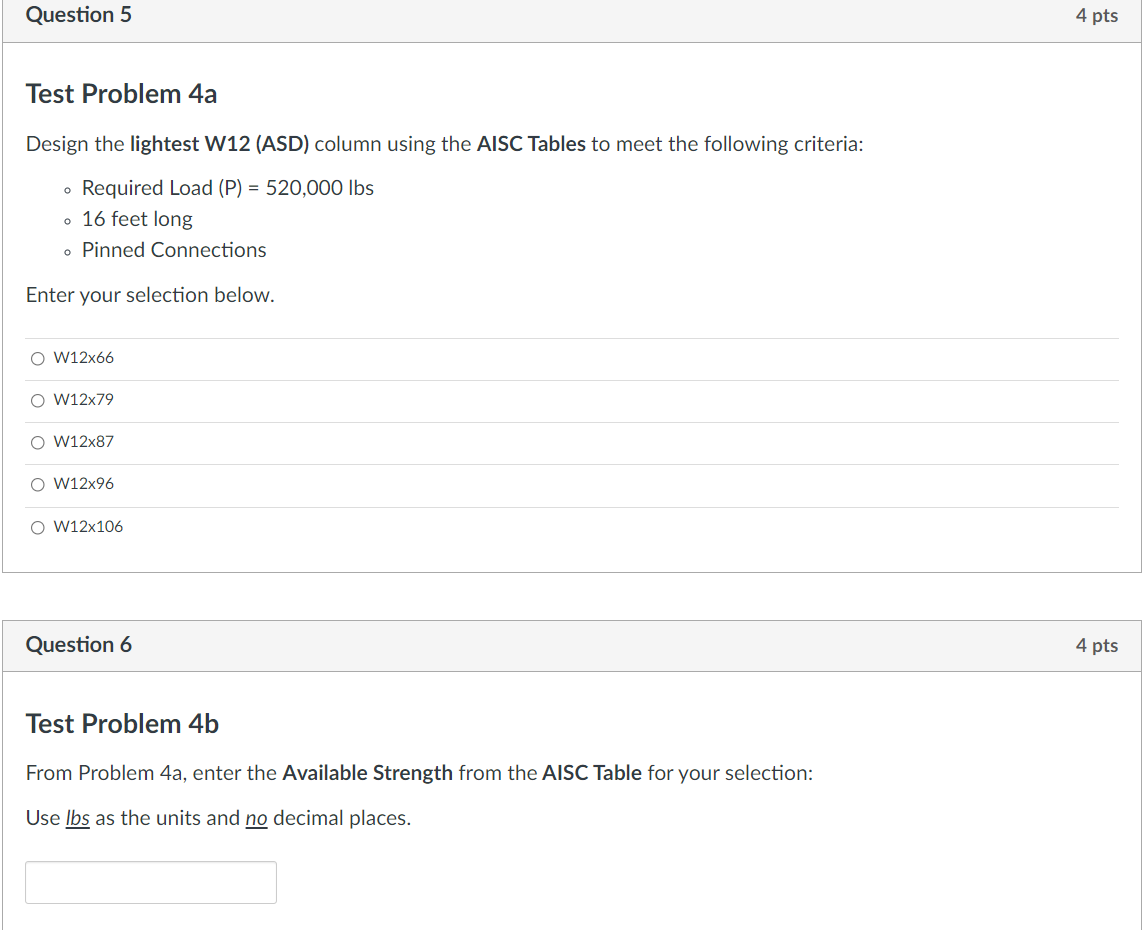Click the Question 5 header title
Viewport: 1143px width, 930px height.
79,15
